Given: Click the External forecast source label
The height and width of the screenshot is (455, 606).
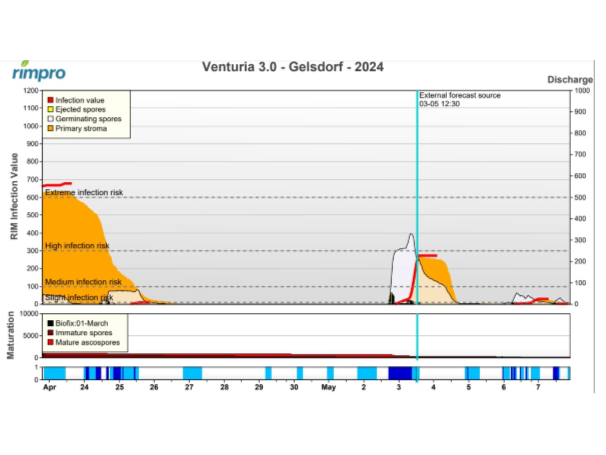Looking at the screenshot, I should coord(460,95).
